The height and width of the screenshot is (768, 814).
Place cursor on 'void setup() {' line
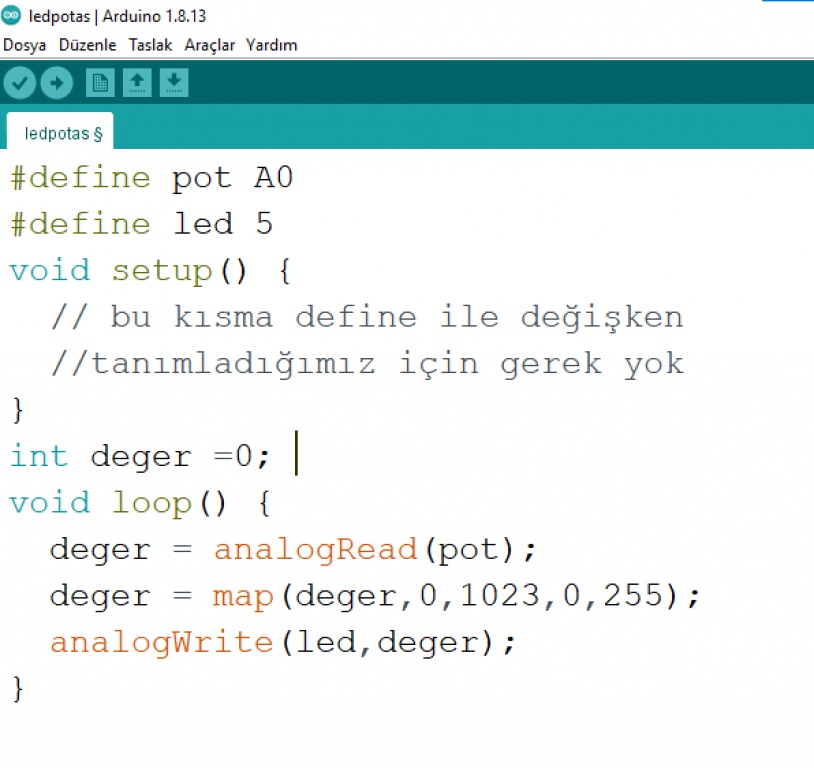(x=151, y=271)
